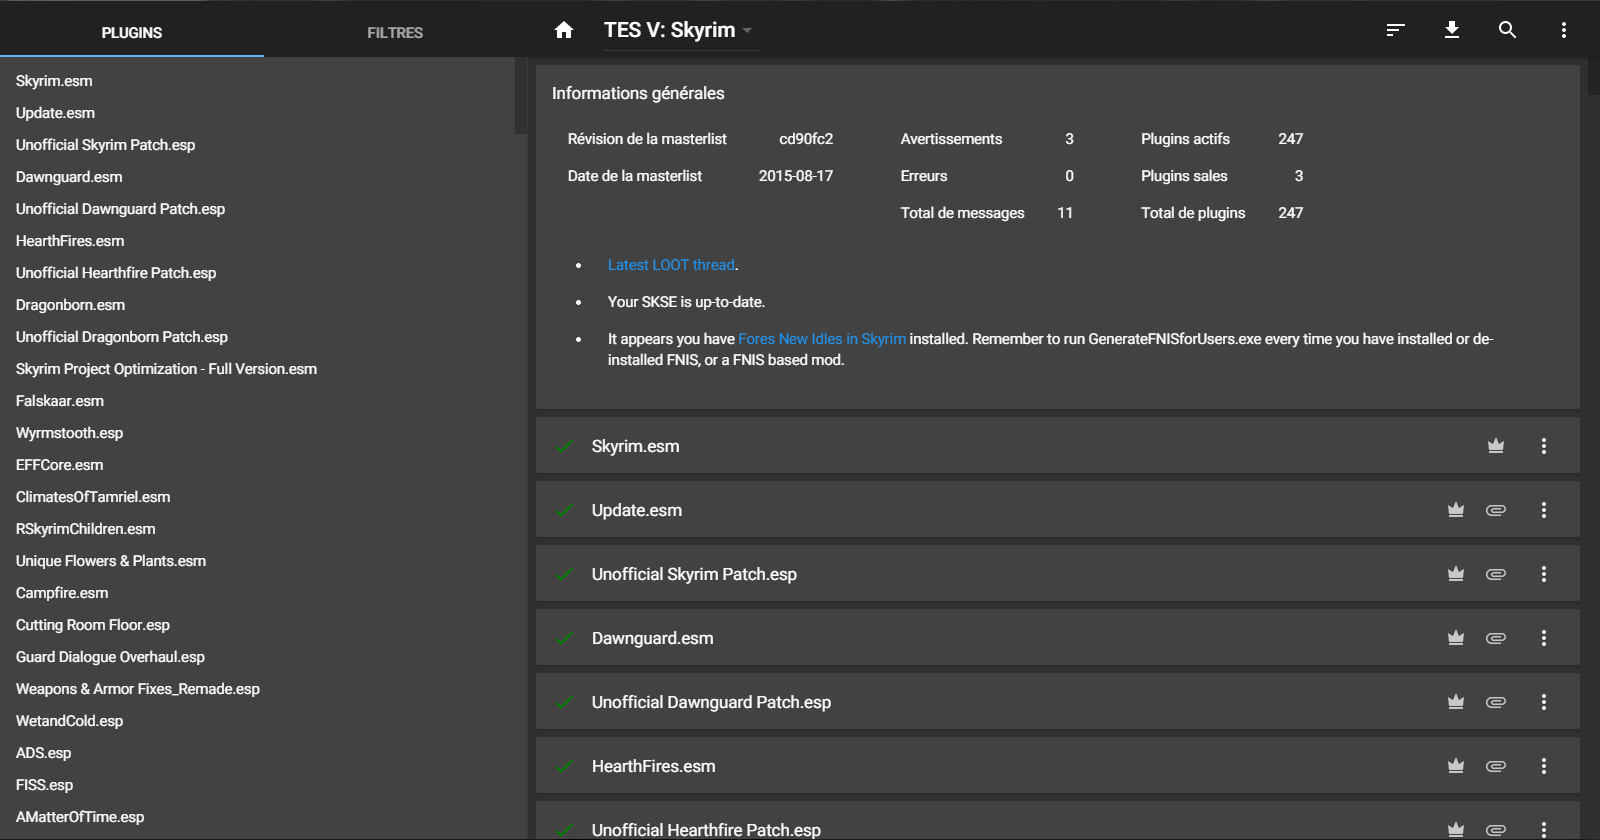Click the paperclip icon on HearthFires.esm card
Screen dimensions: 1600x840
[1496, 766]
